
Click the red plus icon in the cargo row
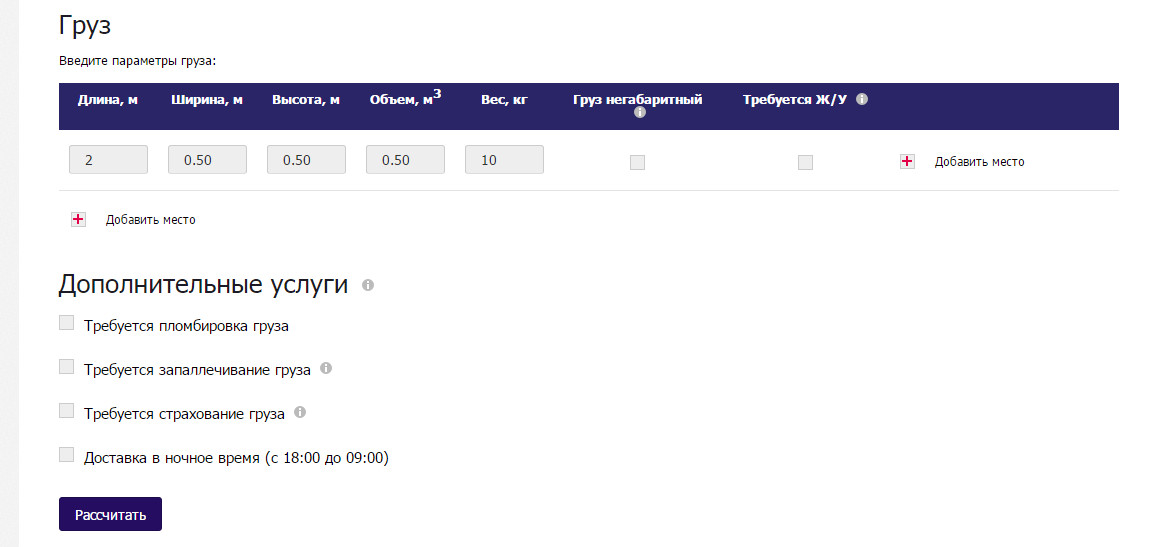tap(907, 161)
